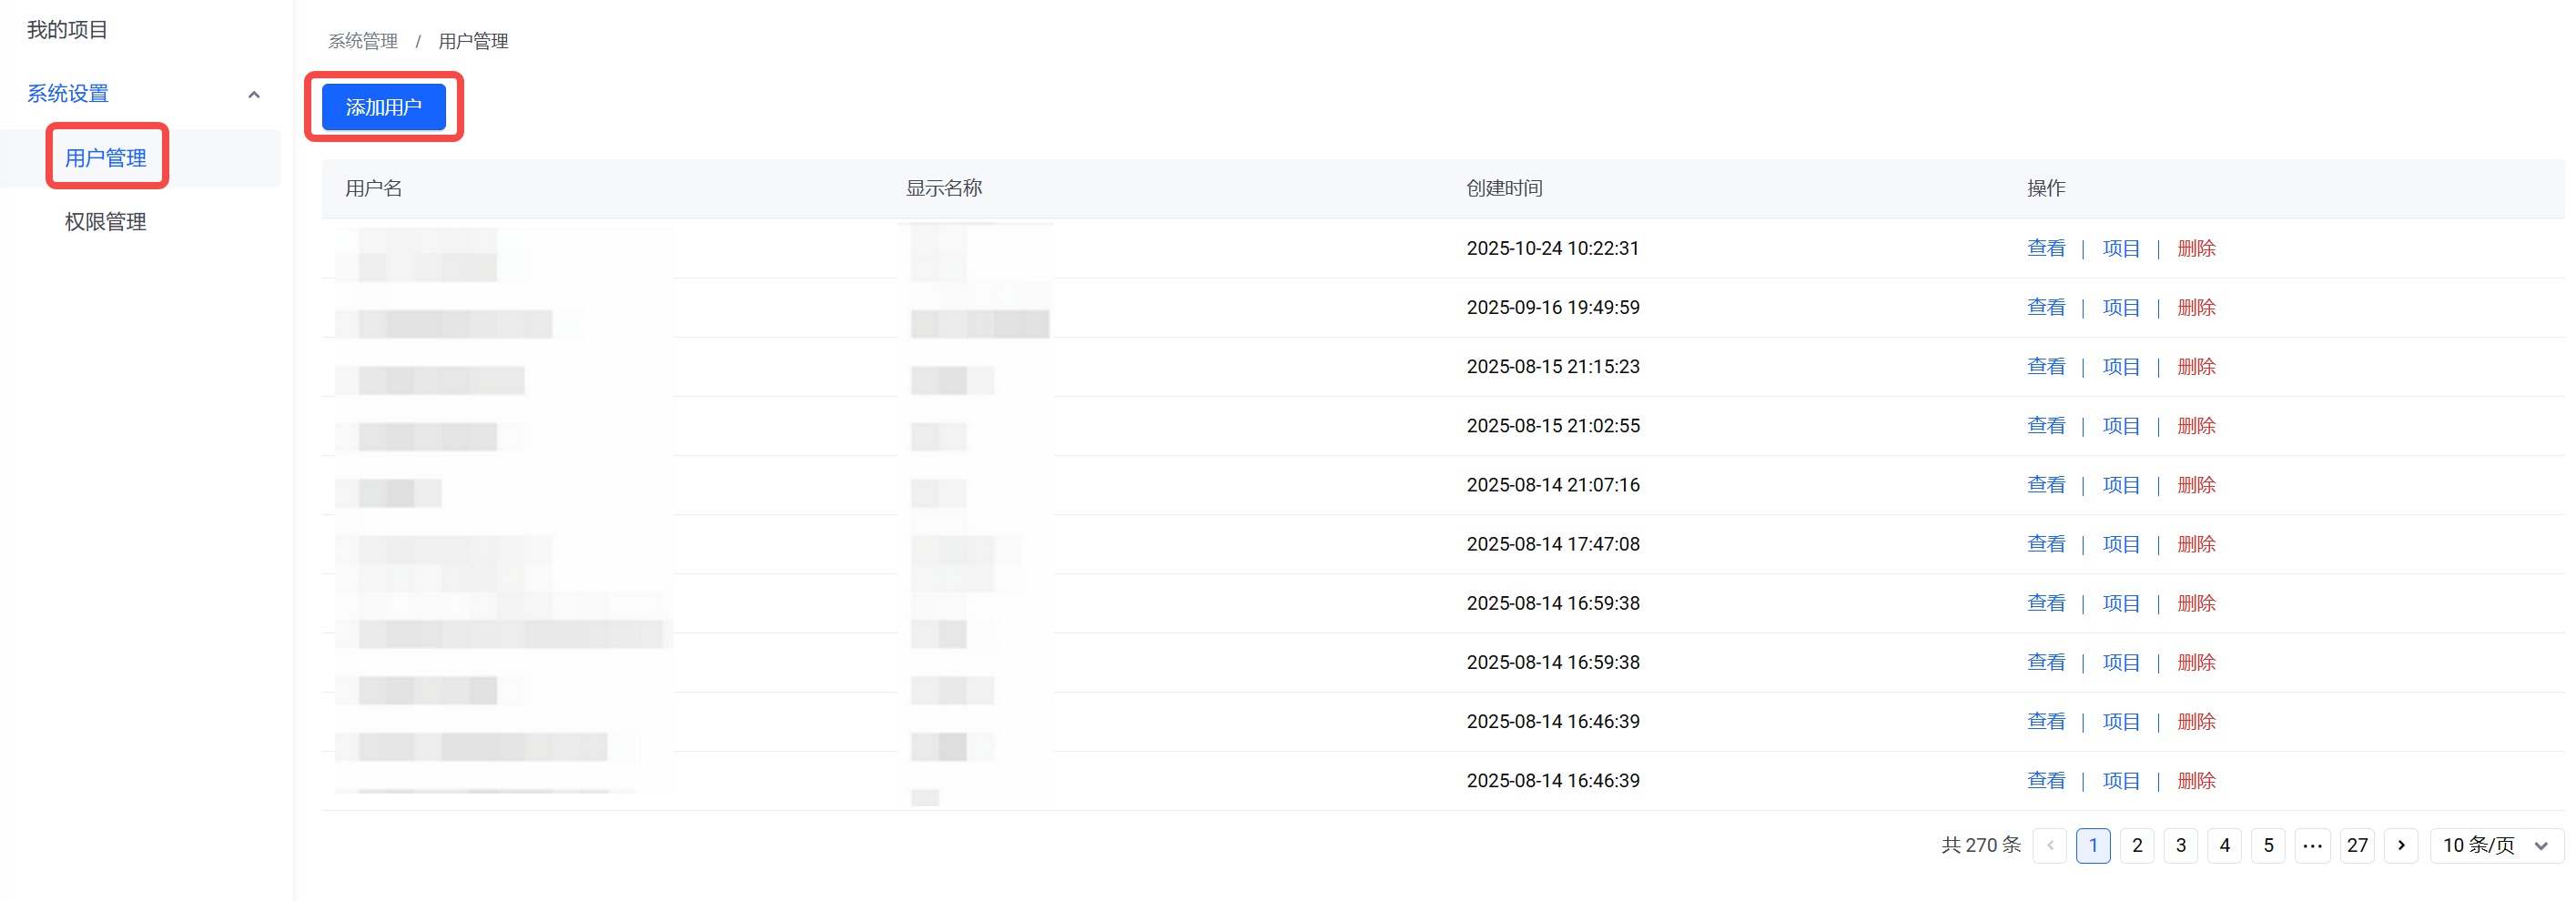
Task: Click 项目 for the 2025-08-15 21:02:55 user
Action: point(2120,426)
